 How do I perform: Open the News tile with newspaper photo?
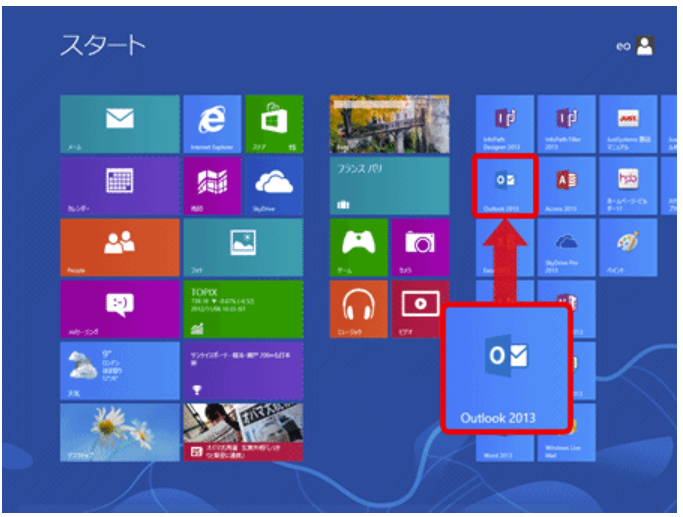point(243,433)
